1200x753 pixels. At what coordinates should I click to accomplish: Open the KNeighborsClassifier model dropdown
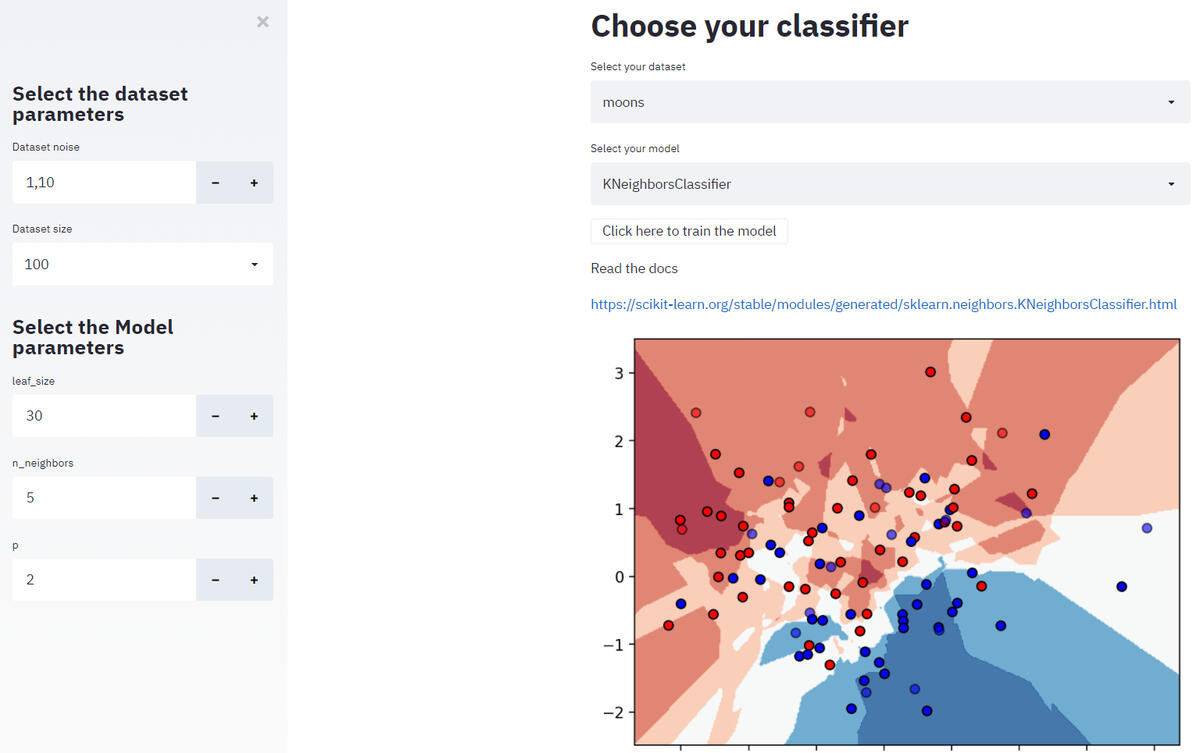[890, 184]
